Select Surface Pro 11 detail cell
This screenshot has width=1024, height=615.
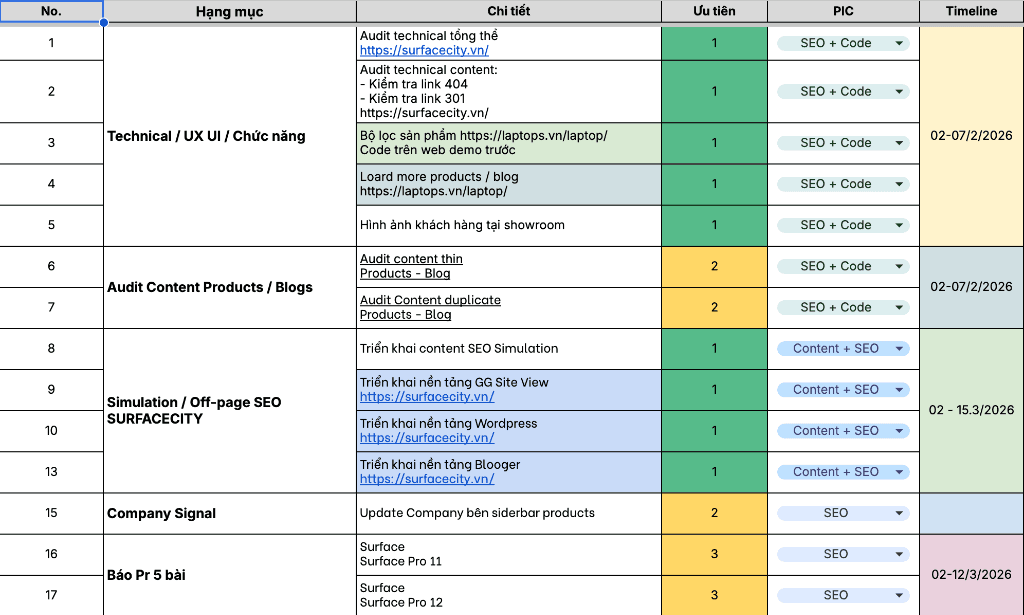(x=509, y=554)
